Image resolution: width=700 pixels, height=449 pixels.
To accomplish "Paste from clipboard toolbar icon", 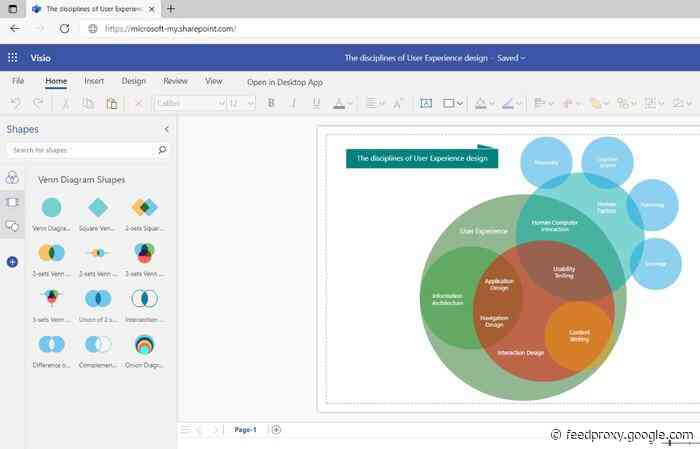I will pyautogui.click(x=112, y=104).
